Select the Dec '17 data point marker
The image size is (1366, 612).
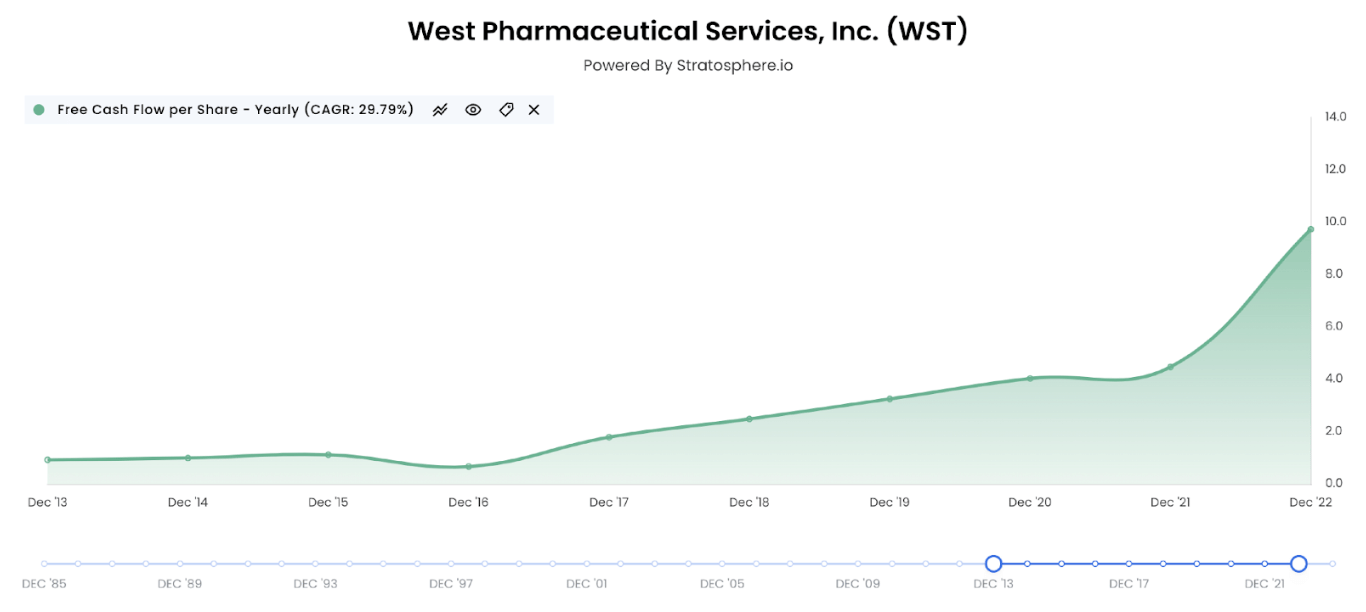pyautogui.click(x=609, y=437)
